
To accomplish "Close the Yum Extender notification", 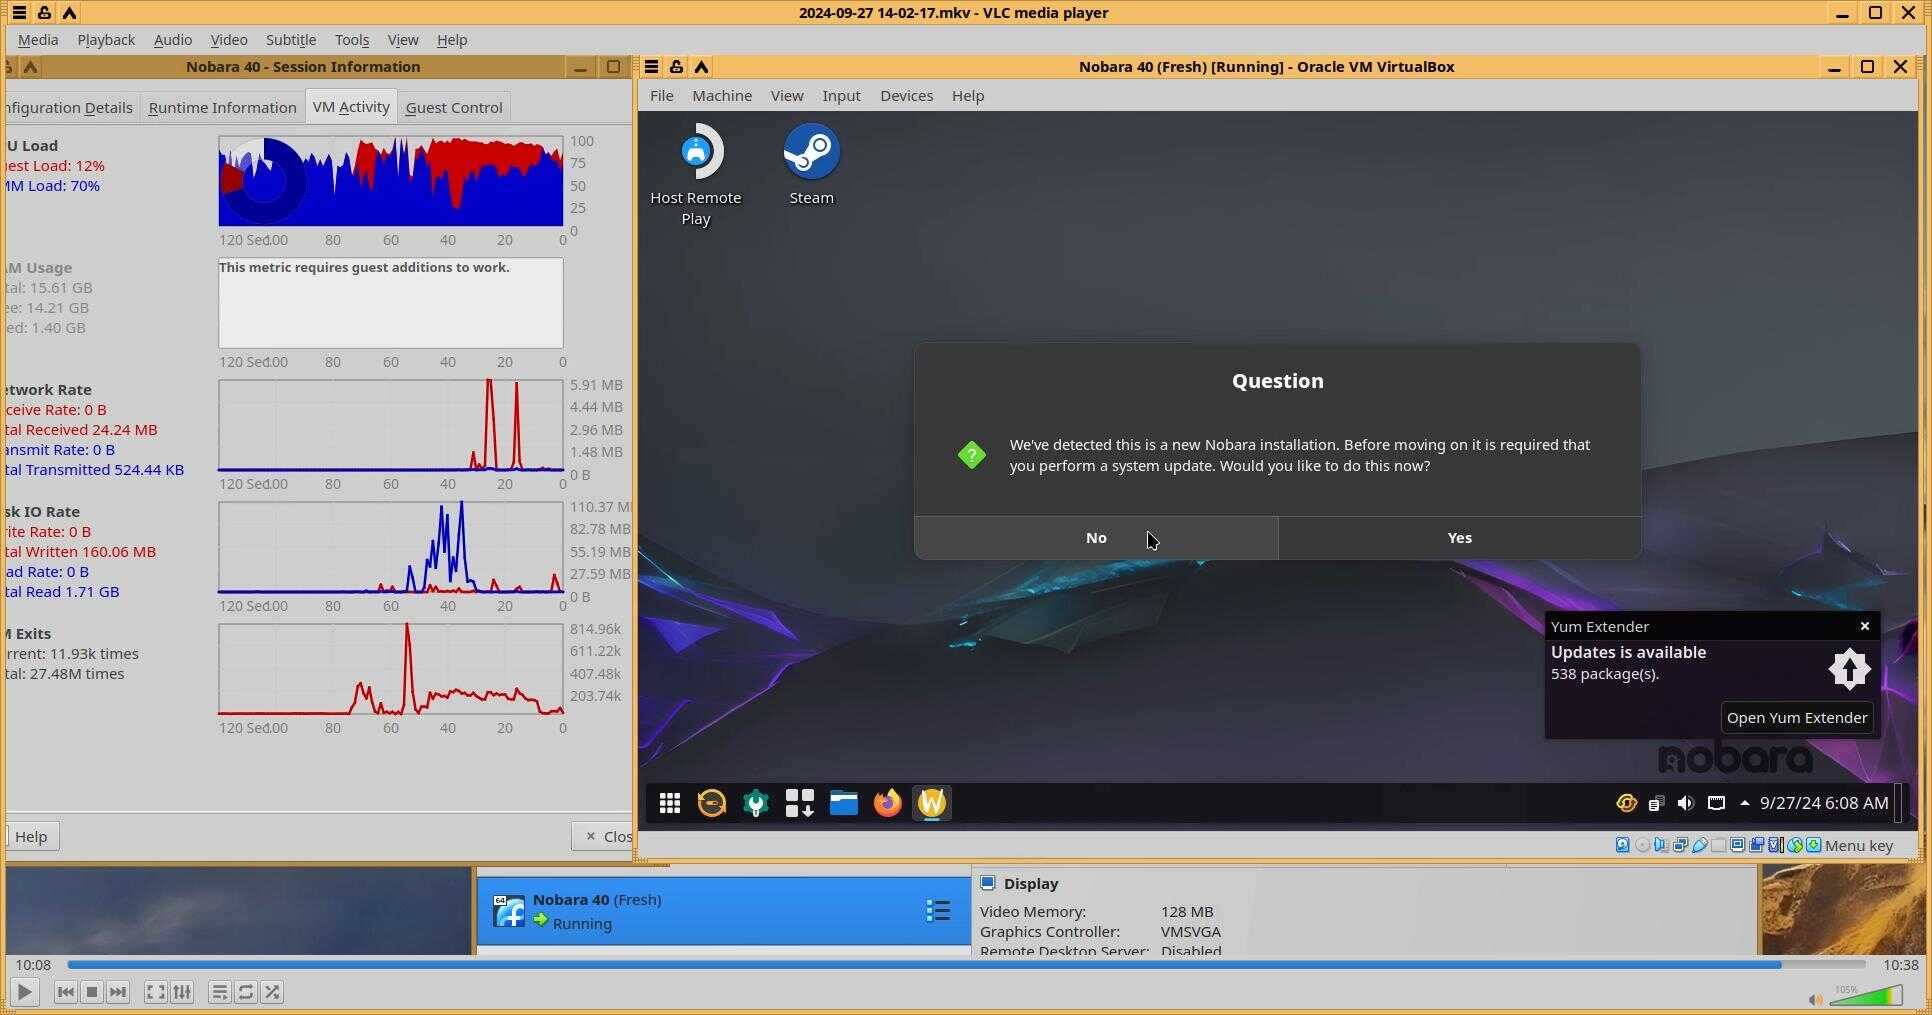I will (1865, 626).
